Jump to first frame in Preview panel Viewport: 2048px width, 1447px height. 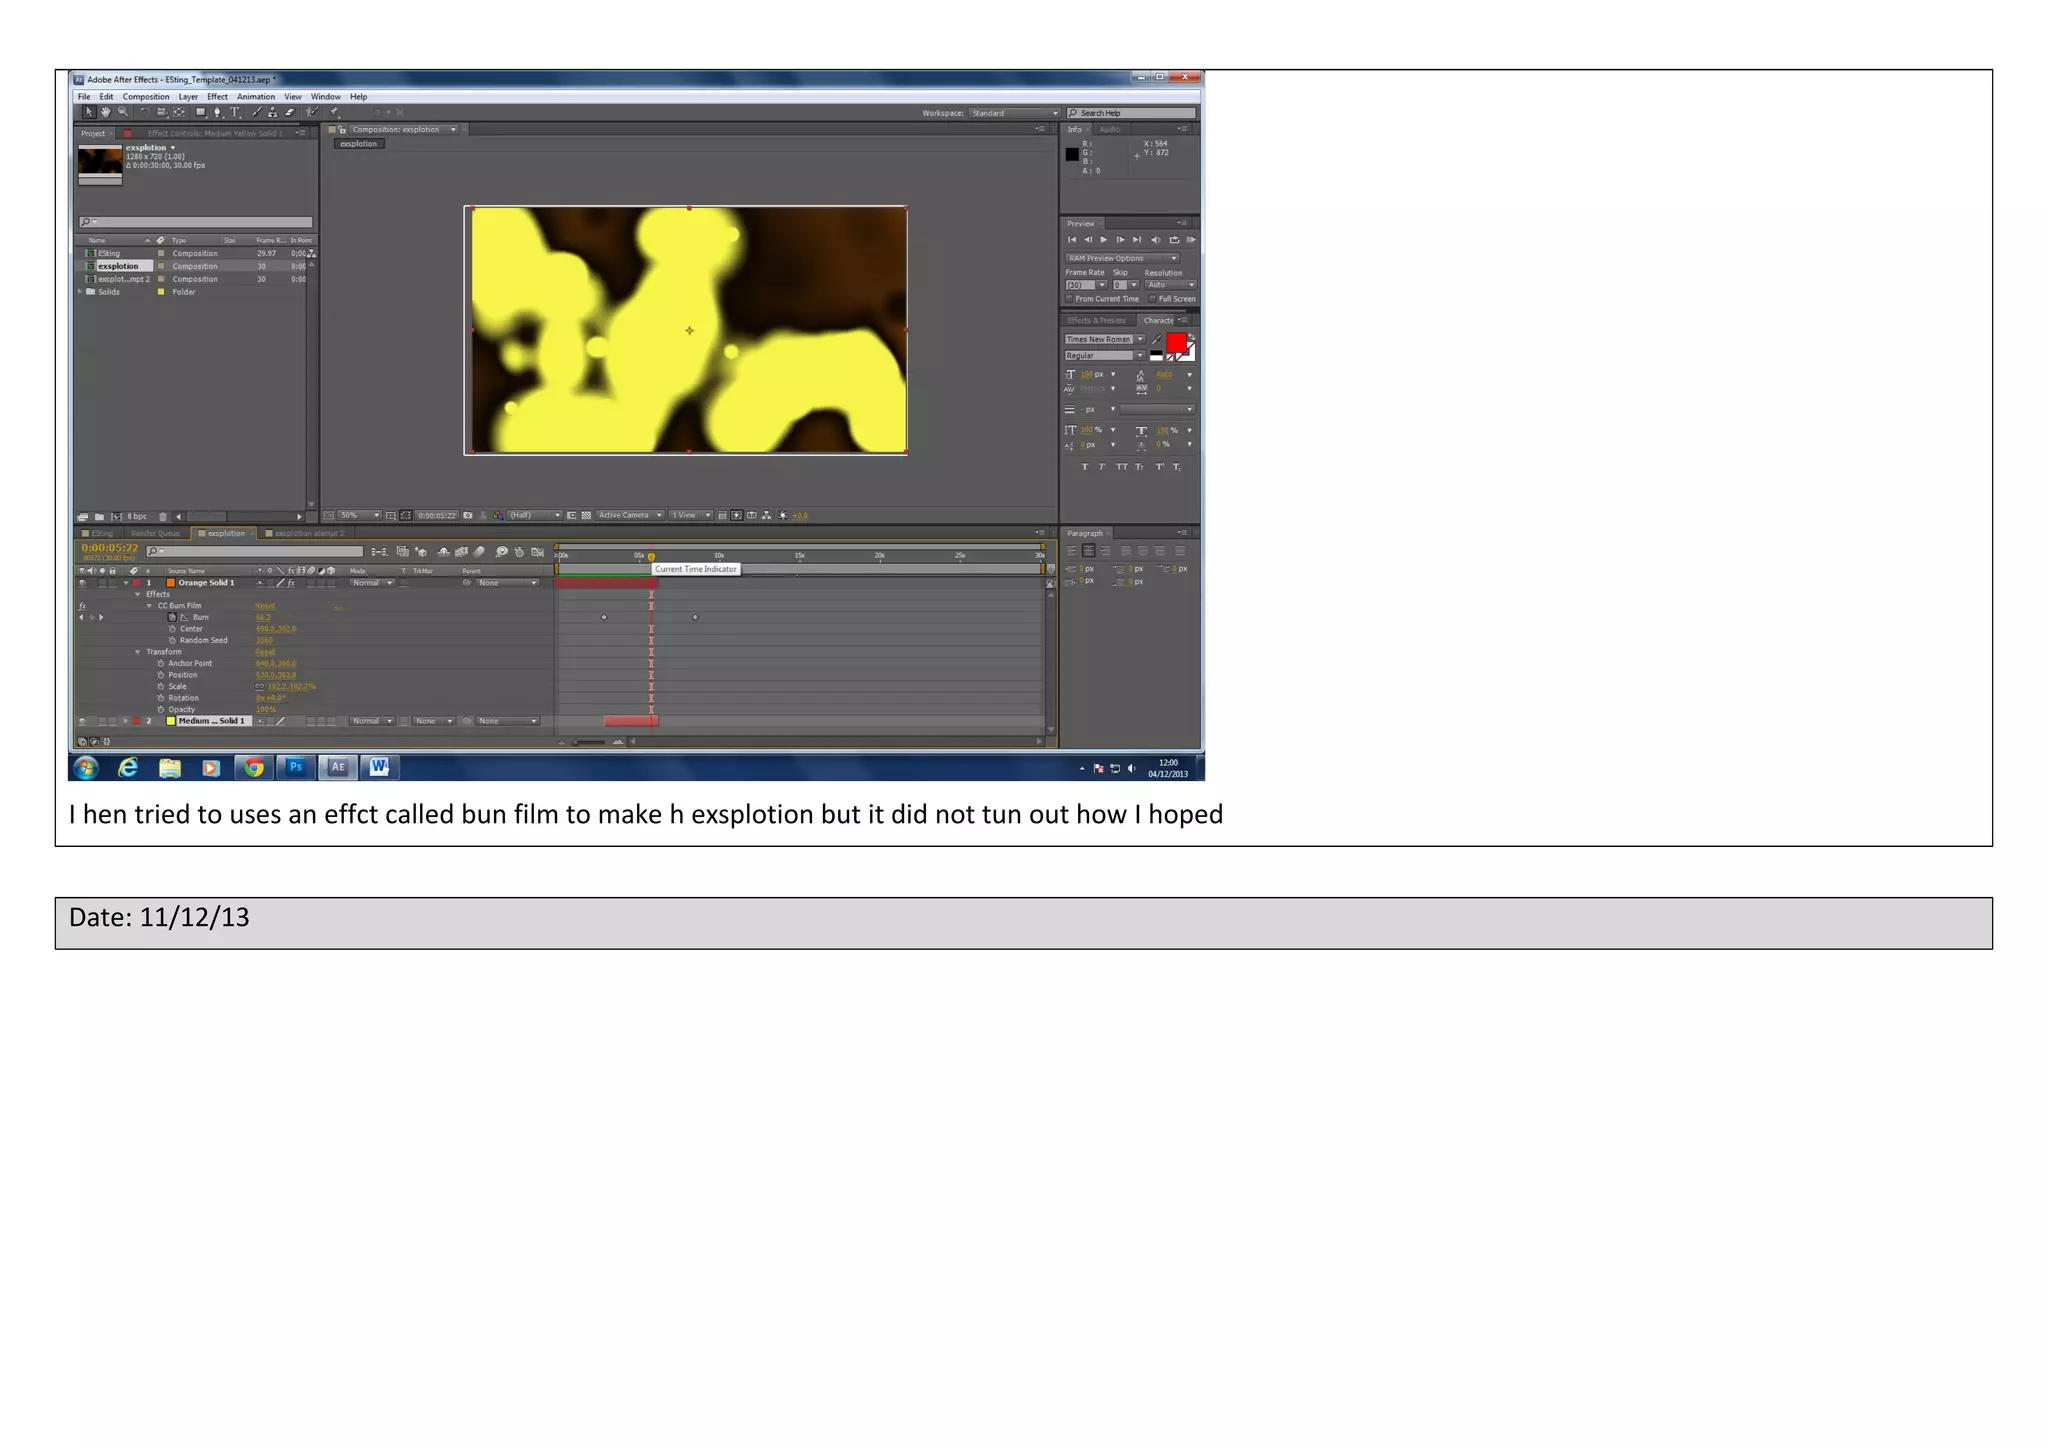click(x=1072, y=240)
